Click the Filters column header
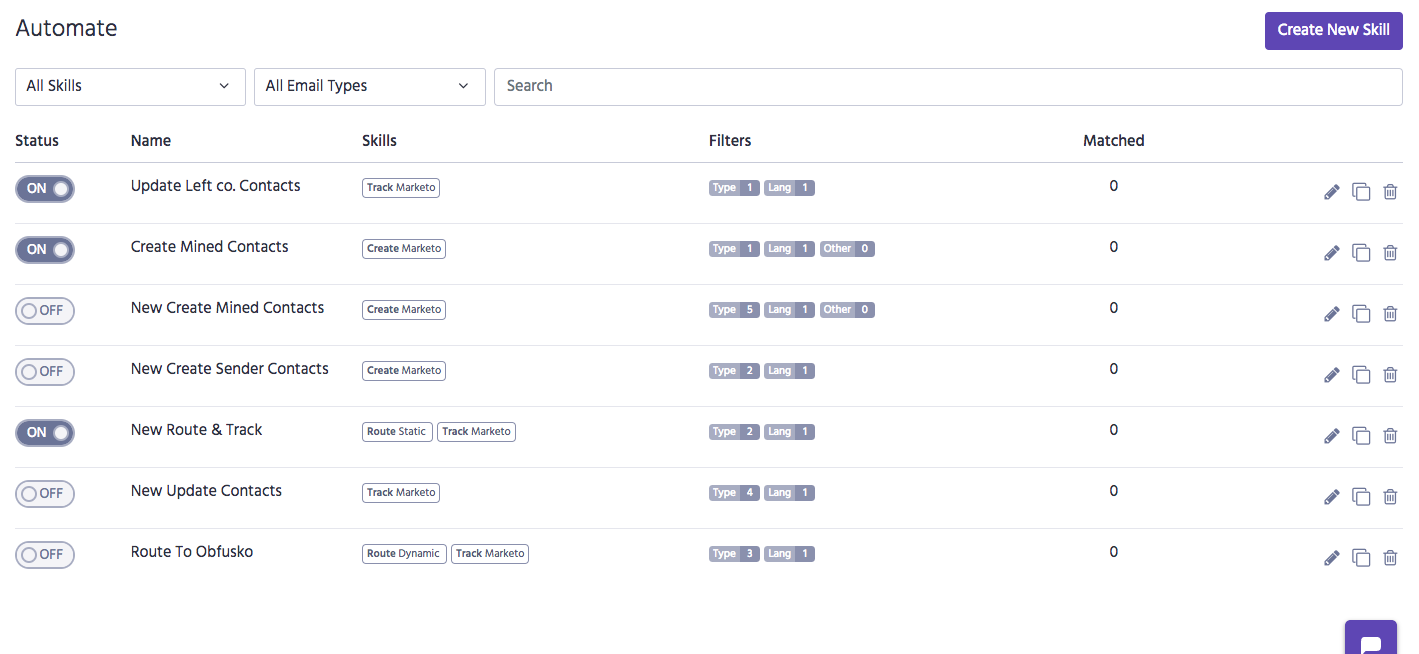This screenshot has height=654, width=1419. 730,141
